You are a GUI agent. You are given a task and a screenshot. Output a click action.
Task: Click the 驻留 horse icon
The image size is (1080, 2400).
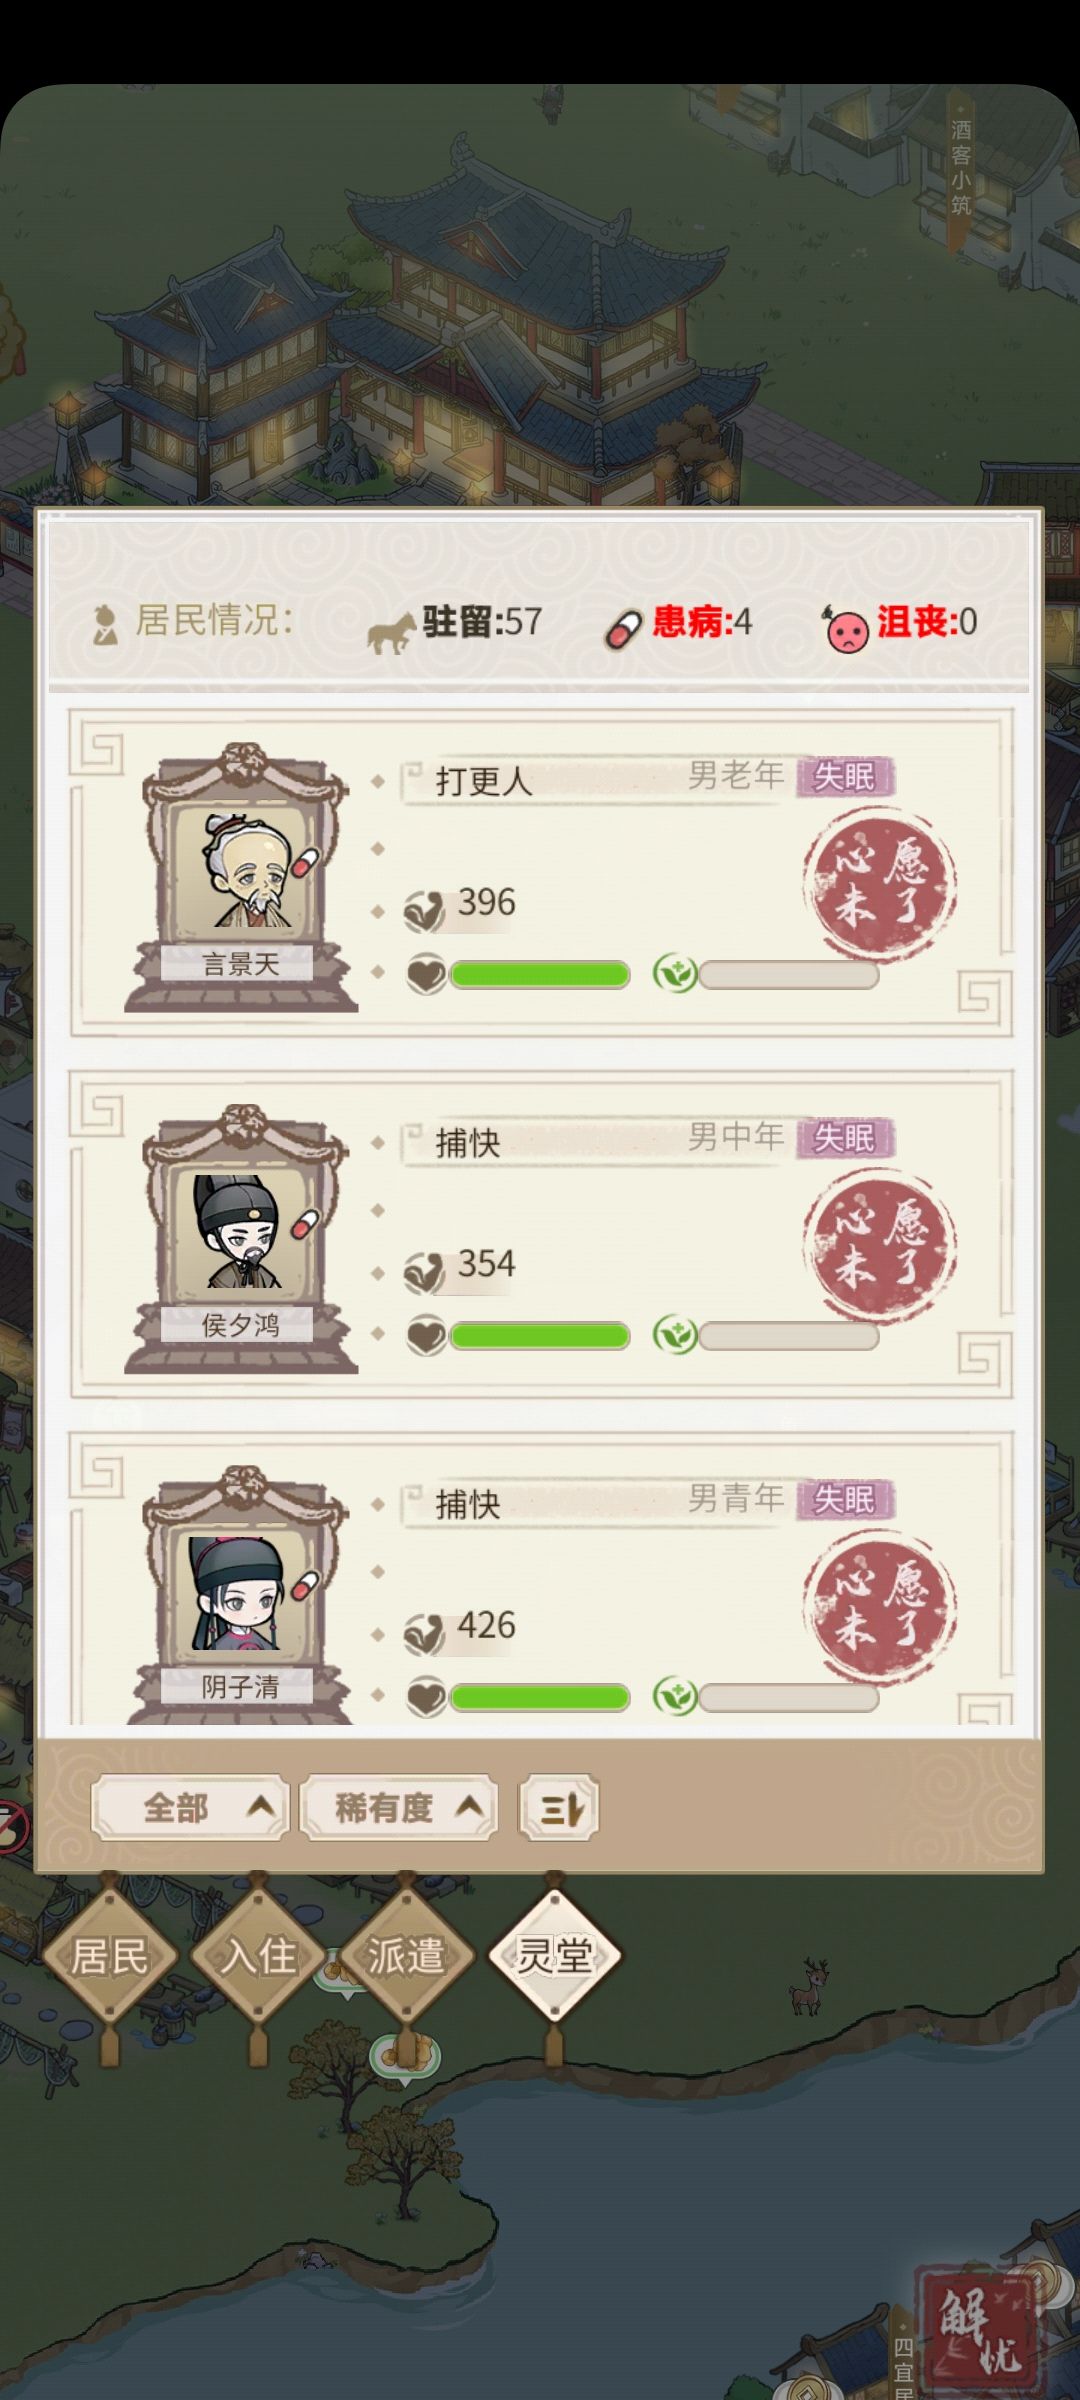point(391,632)
